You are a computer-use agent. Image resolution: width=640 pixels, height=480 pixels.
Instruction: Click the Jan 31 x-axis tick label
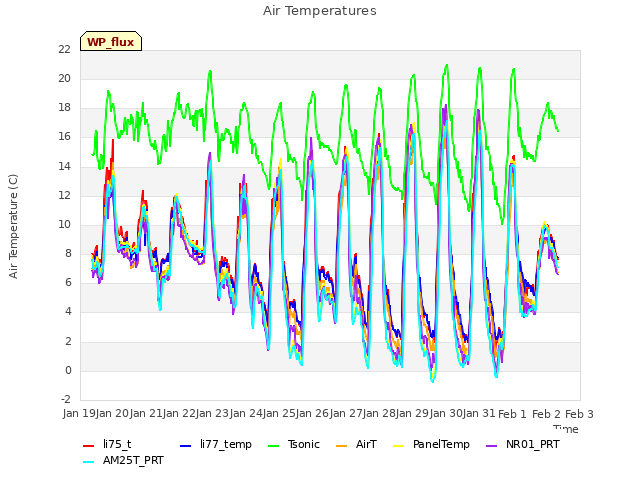[480, 413]
